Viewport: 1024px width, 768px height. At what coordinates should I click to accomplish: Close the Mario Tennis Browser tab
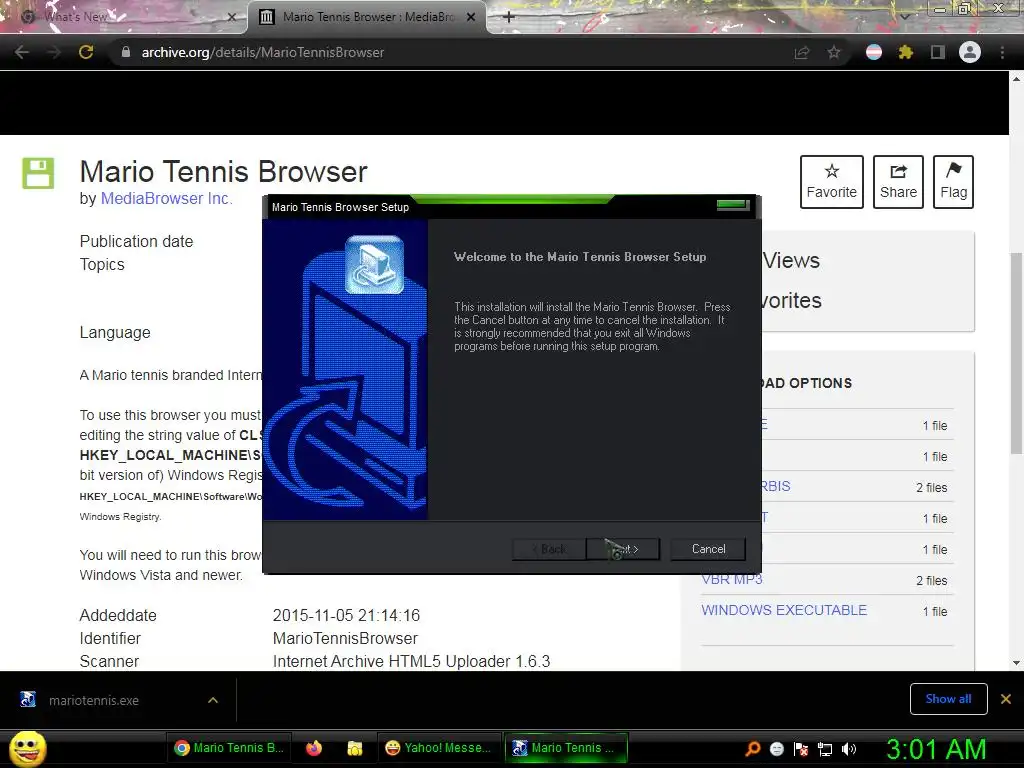pyautogui.click(x=471, y=17)
